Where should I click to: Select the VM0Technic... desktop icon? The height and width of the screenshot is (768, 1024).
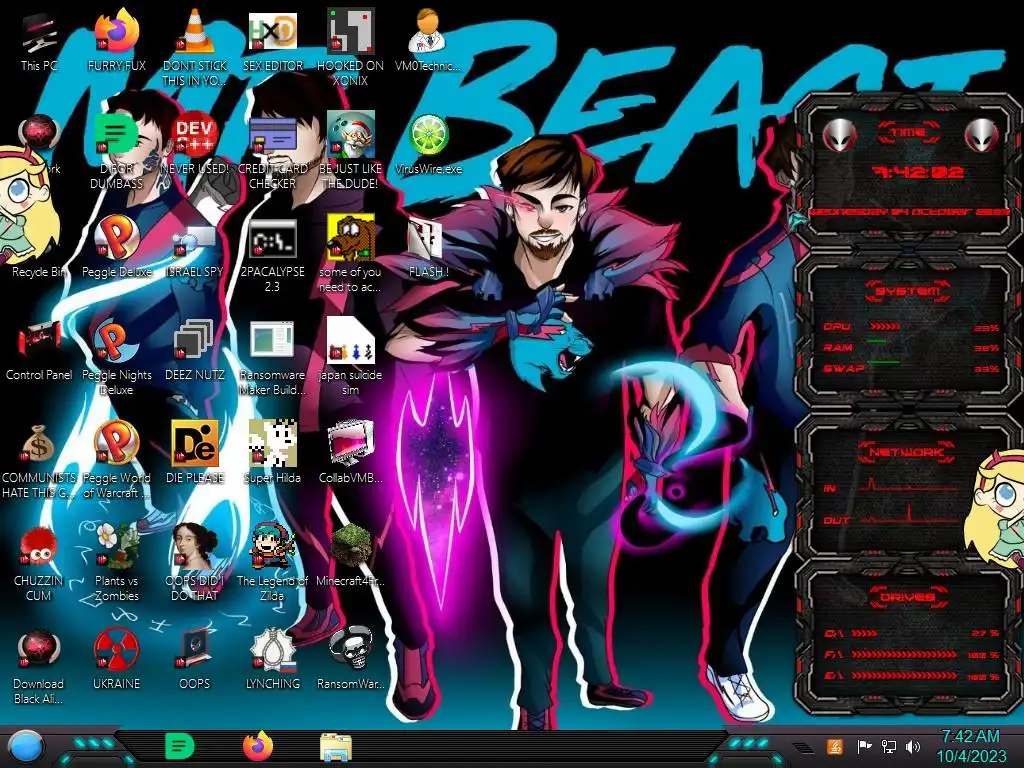pyautogui.click(x=428, y=40)
